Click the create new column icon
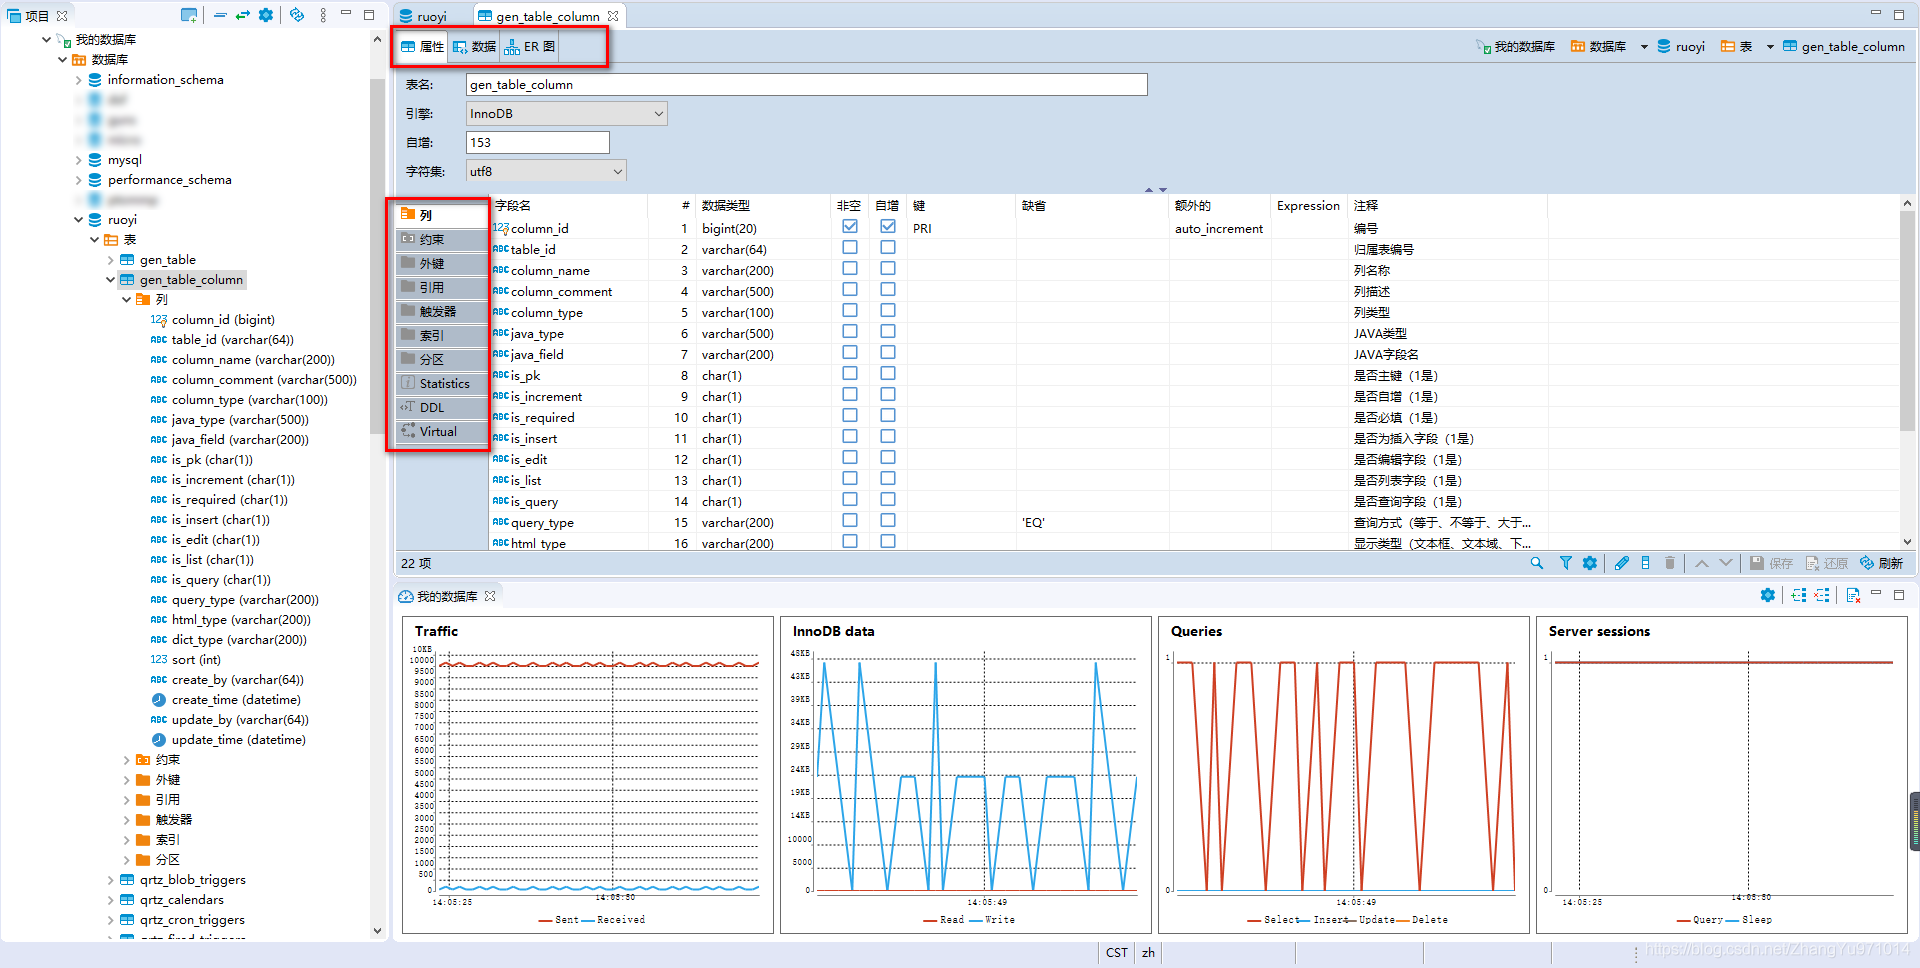The image size is (1920, 968). click(x=1646, y=563)
